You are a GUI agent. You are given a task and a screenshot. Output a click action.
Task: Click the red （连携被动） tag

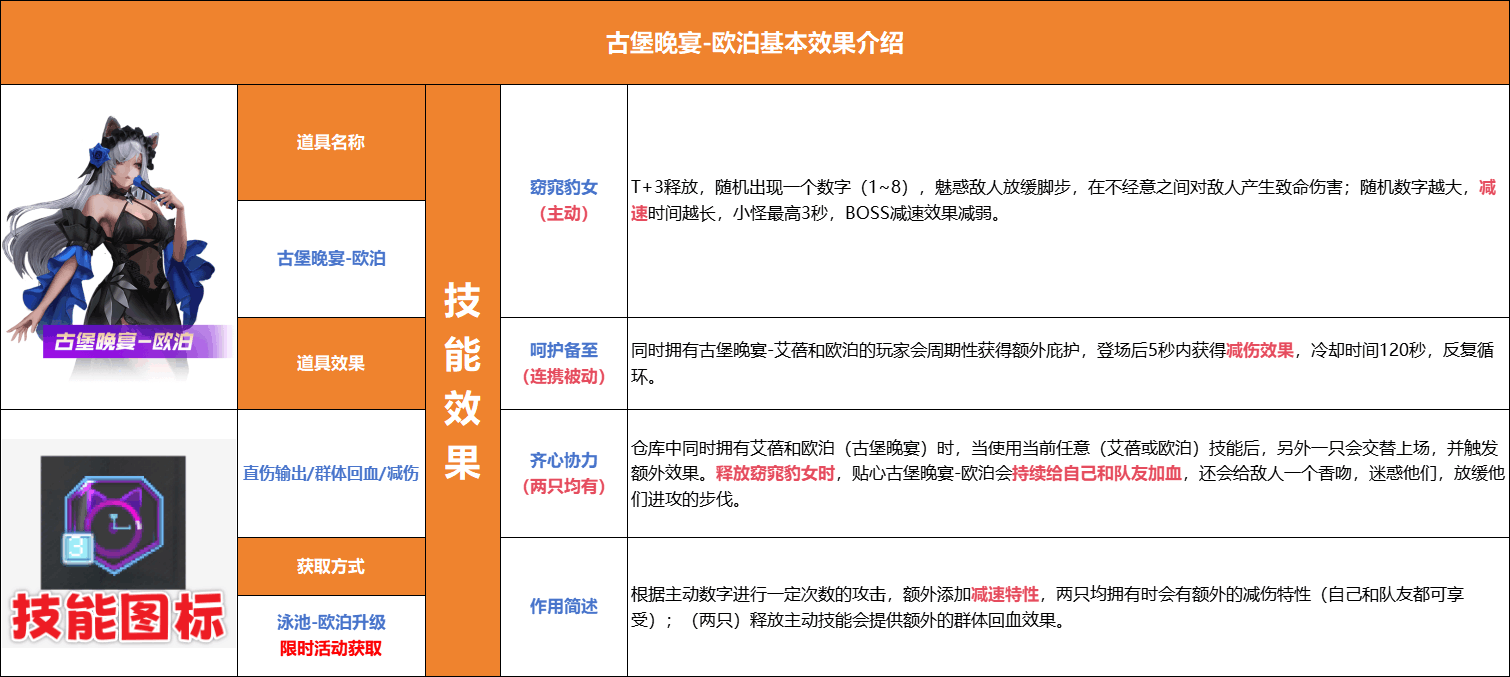(x=564, y=376)
